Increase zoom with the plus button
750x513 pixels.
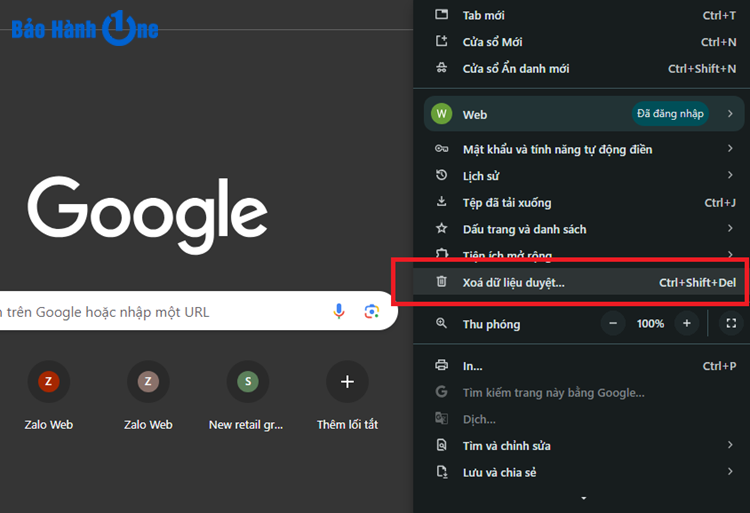coord(686,324)
